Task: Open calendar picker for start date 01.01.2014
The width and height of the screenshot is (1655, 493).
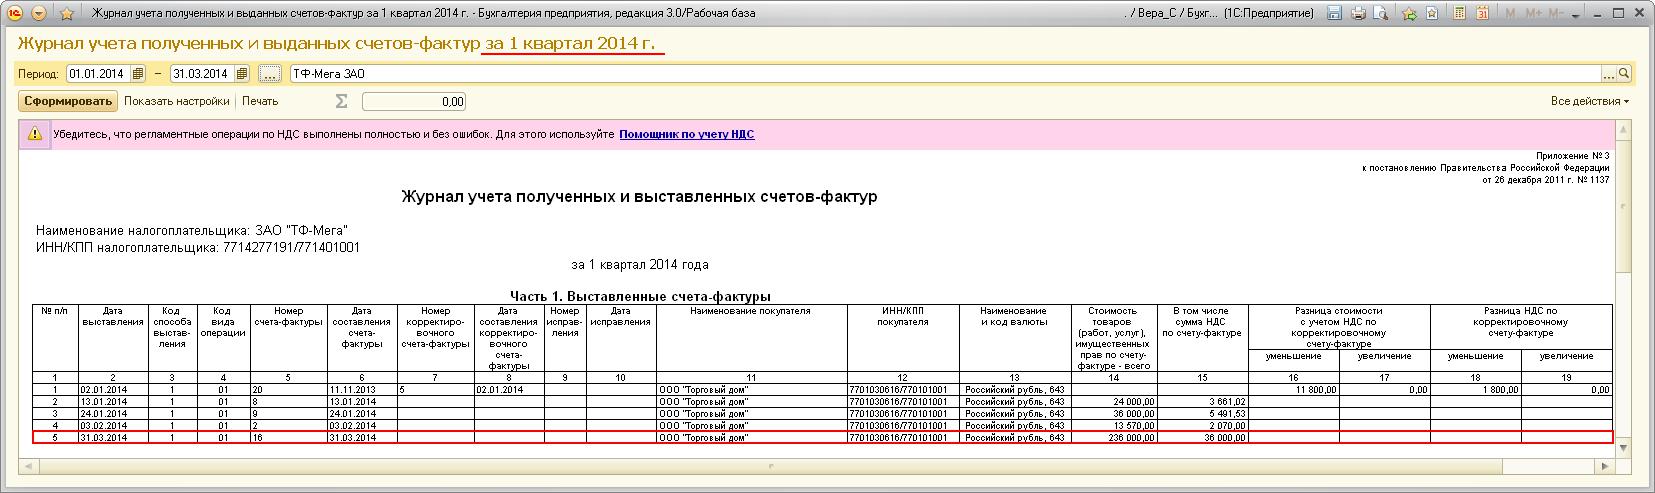Action: point(138,74)
